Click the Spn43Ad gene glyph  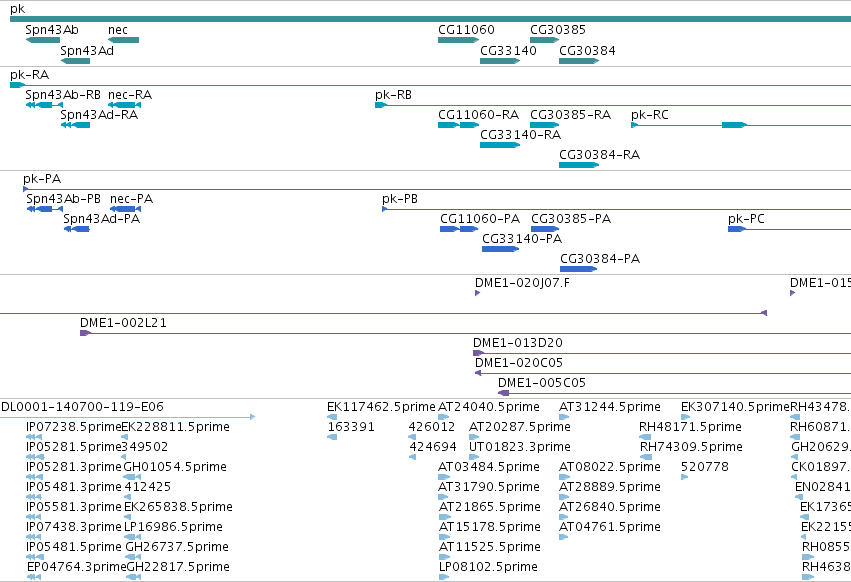75,61
